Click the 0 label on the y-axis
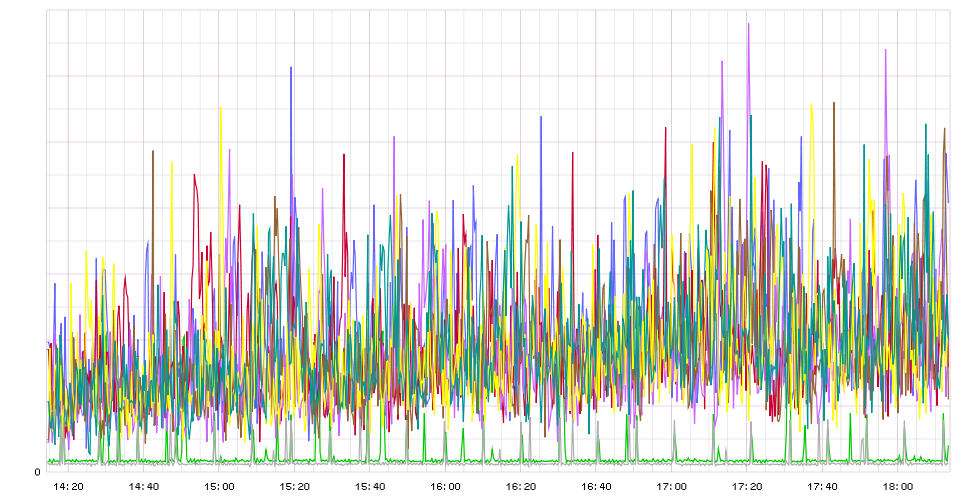Viewport: 960px width, 500px height. [x=38, y=472]
